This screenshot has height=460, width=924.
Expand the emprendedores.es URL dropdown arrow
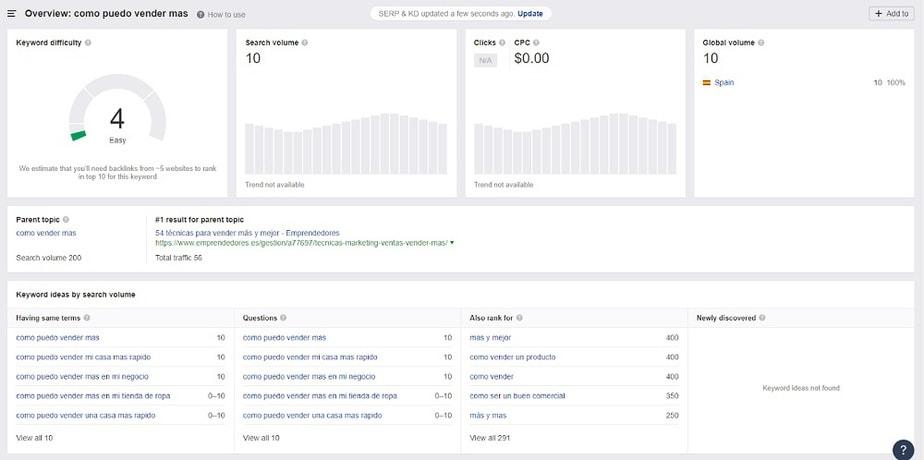[452, 243]
